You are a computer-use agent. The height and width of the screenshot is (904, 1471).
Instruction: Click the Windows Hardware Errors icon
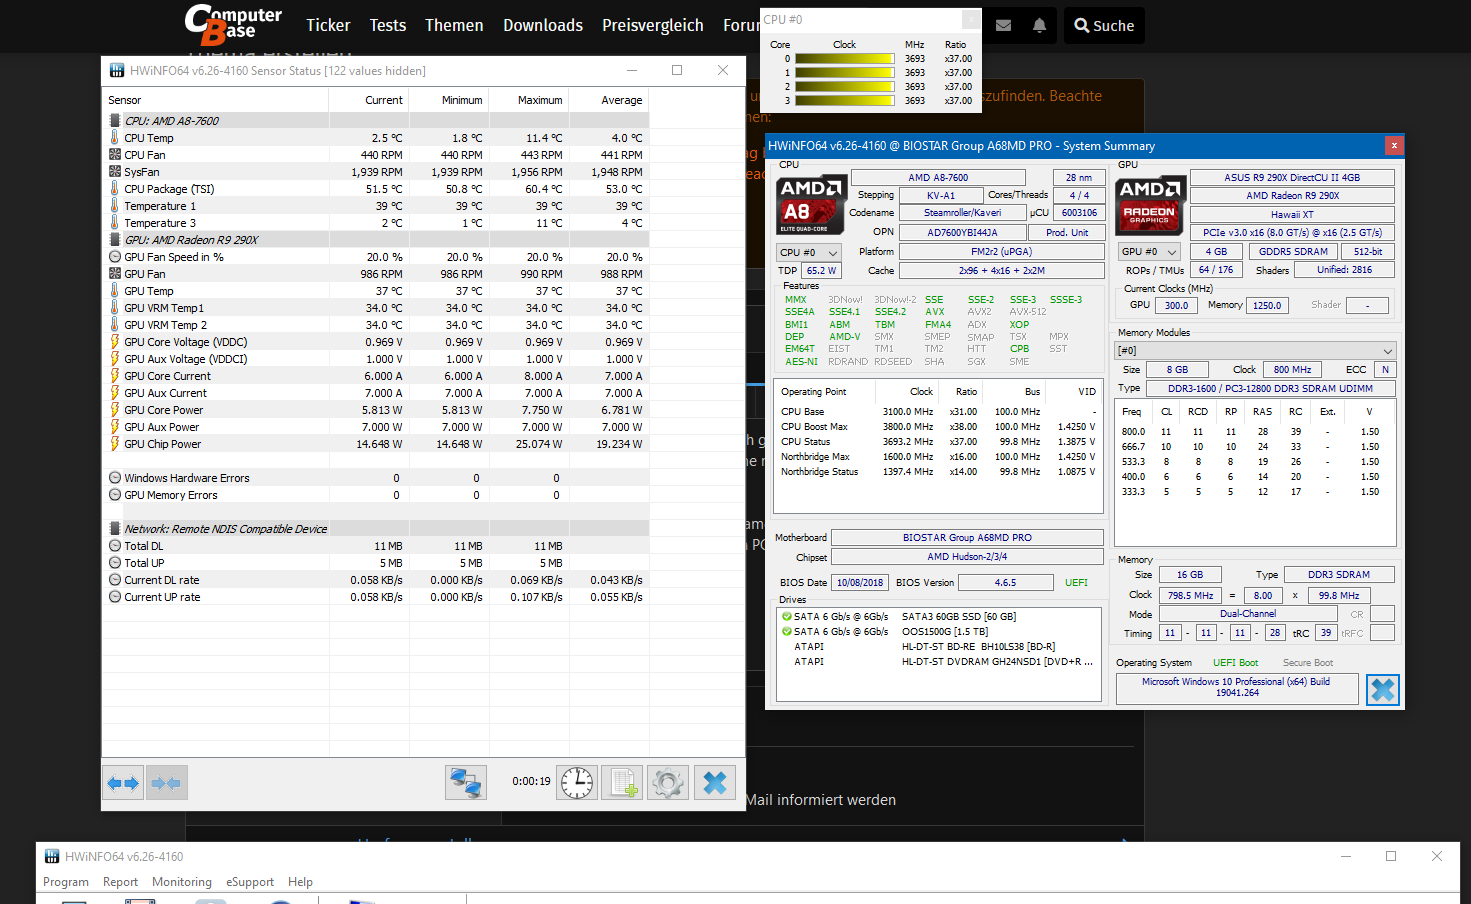tap(115, 478)
